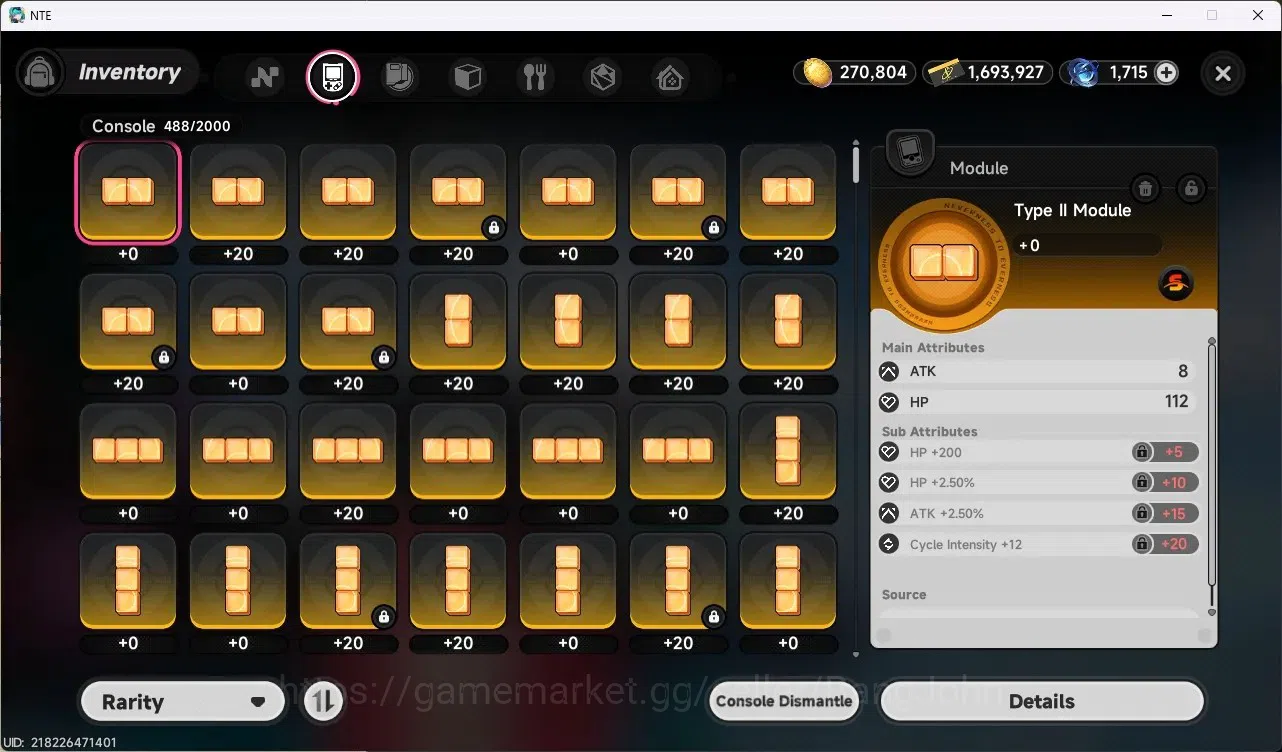Open the cube box category tab
The image size is (1282, 752).
pyautogui.click(x=467, y=76)
